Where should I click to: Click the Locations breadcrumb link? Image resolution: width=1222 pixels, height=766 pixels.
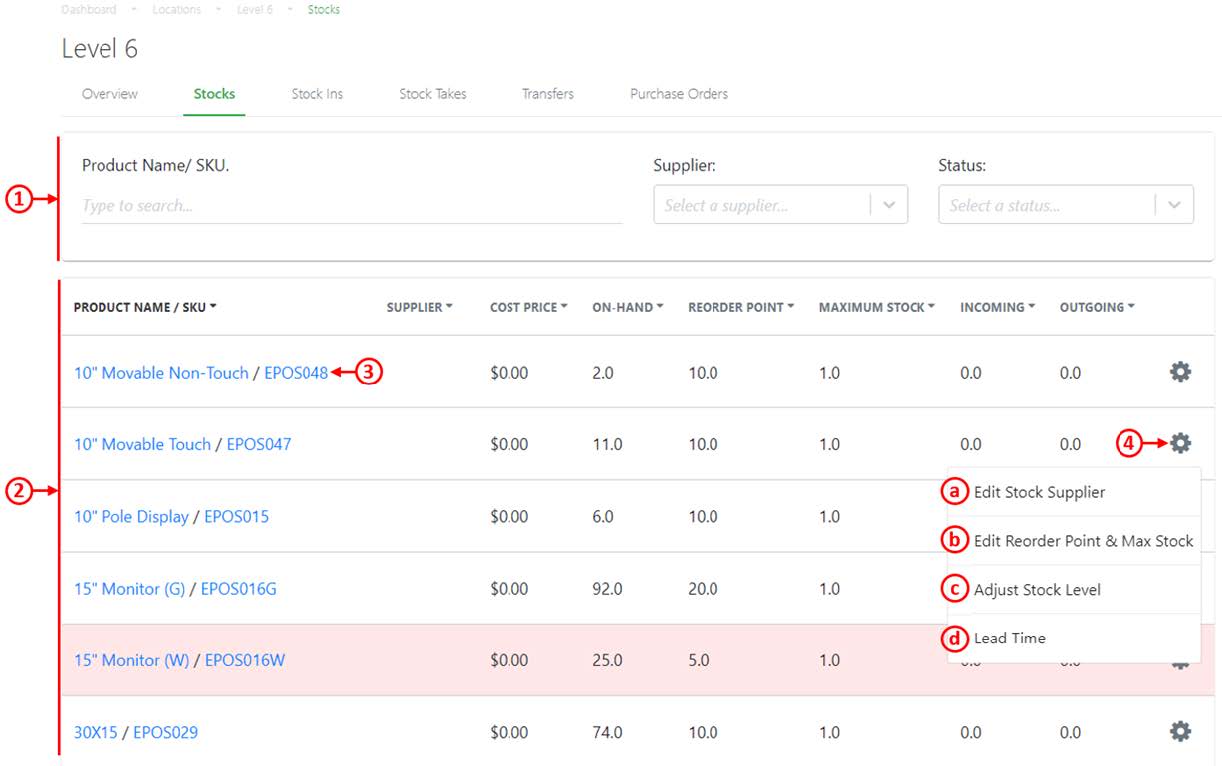point(176,9)
